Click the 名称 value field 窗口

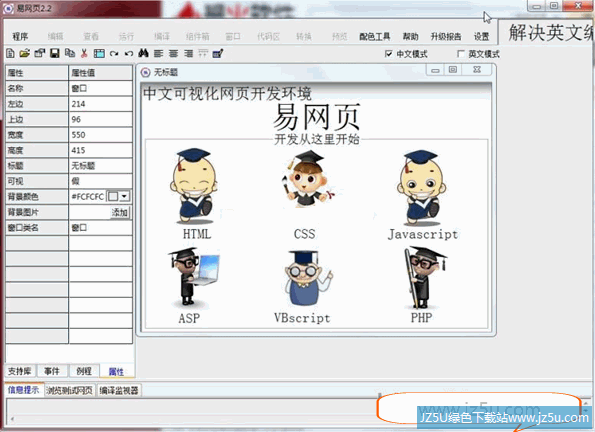pyautogui.click(x=101, y=88)
